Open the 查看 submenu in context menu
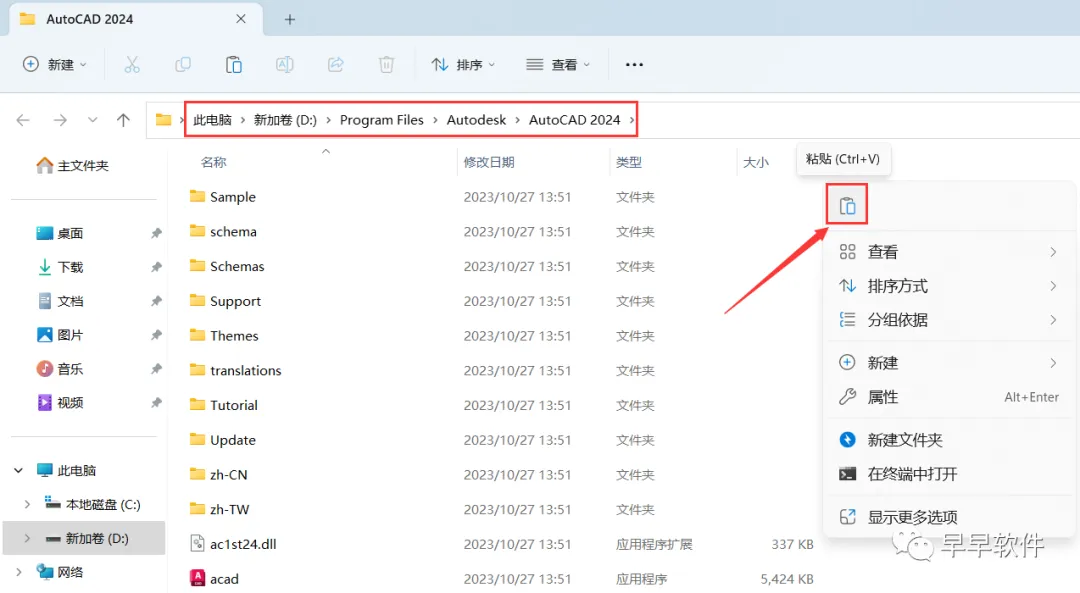This screenshot has height=593, width=1080. click(x=948, y=252)
